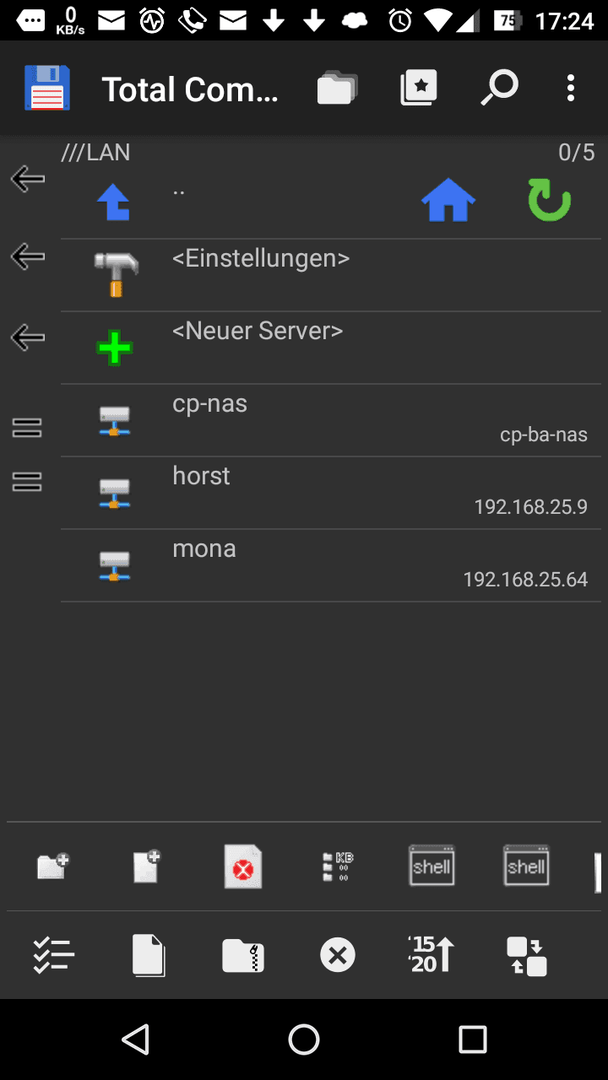Open the three-dot overflow menu
The height and width of the screenshot is (1080, 608).
point(570,88)
